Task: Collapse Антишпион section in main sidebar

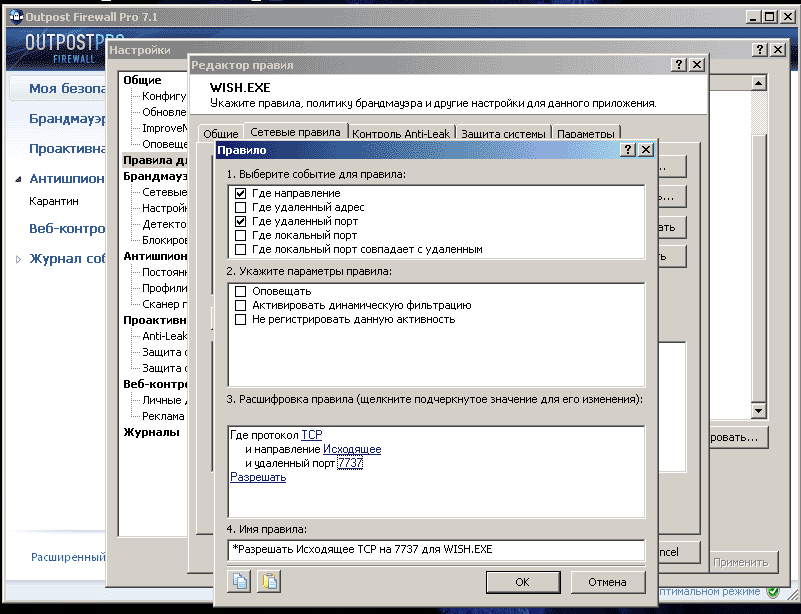Action: [x=18, y=179]
